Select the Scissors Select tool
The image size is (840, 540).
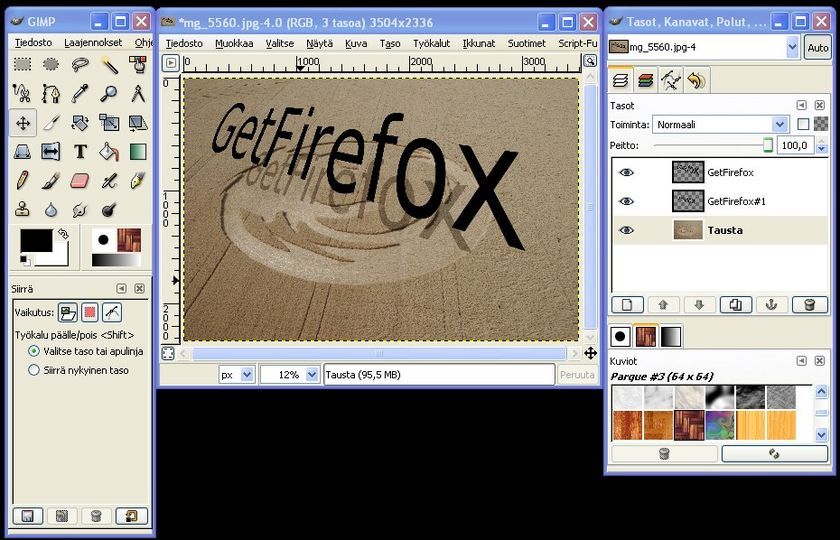click(22, 93)
